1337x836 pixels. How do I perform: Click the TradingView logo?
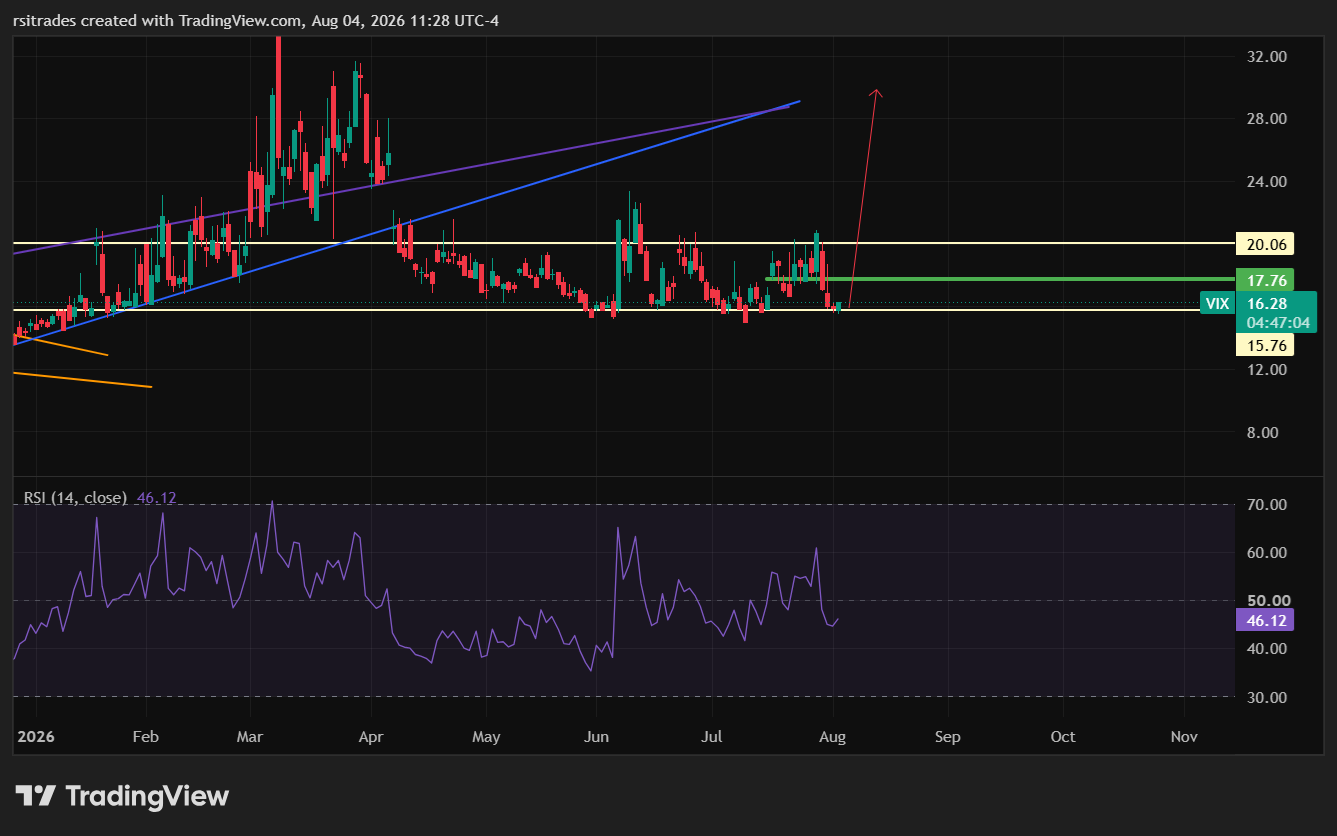123,796
